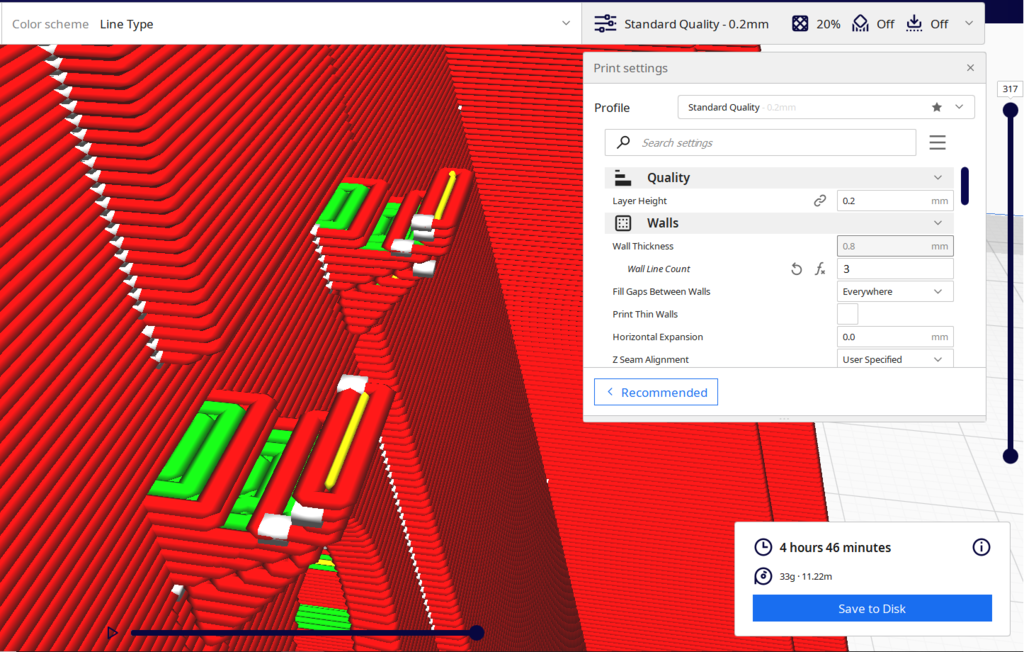Play the layer simulation

point(113,632)
